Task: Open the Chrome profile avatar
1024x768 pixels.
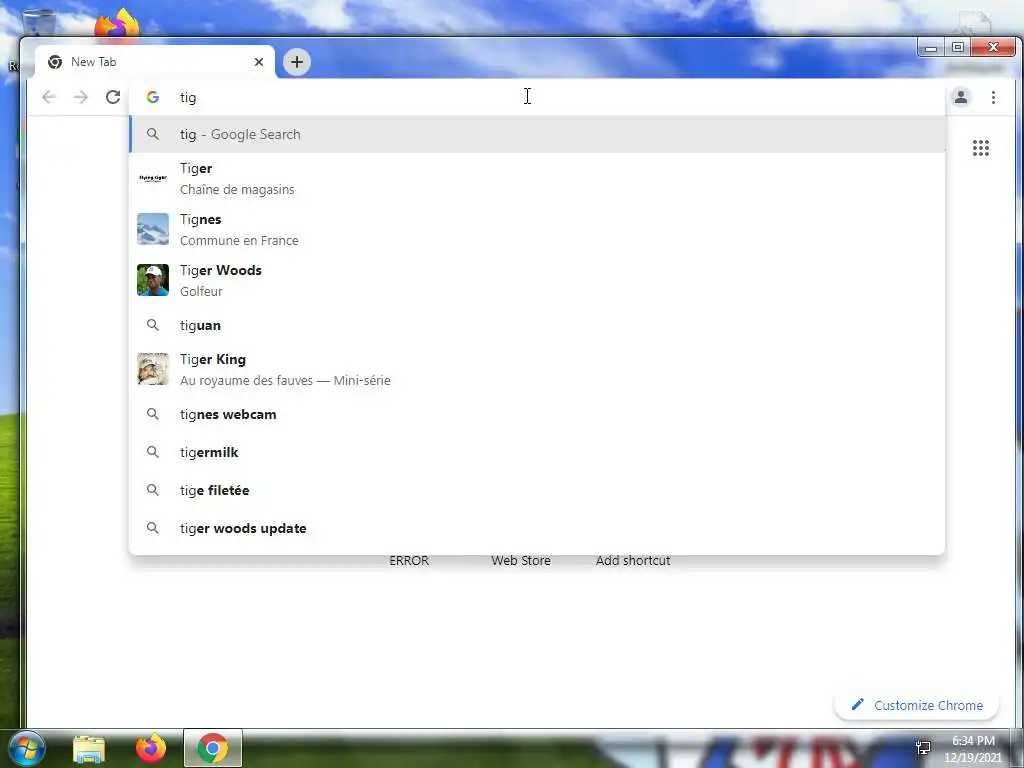Action: 961,97
